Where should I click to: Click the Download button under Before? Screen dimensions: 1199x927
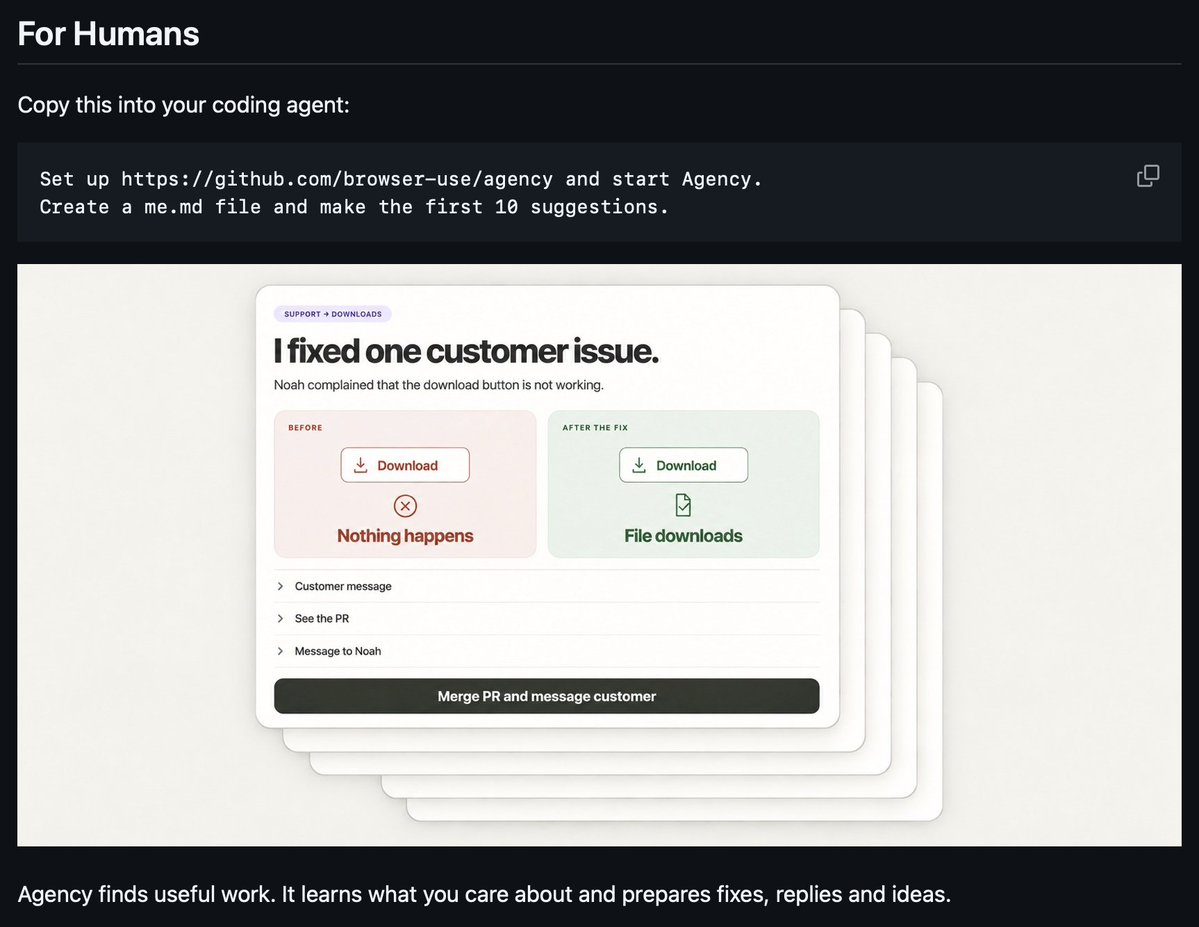[405, 465]
